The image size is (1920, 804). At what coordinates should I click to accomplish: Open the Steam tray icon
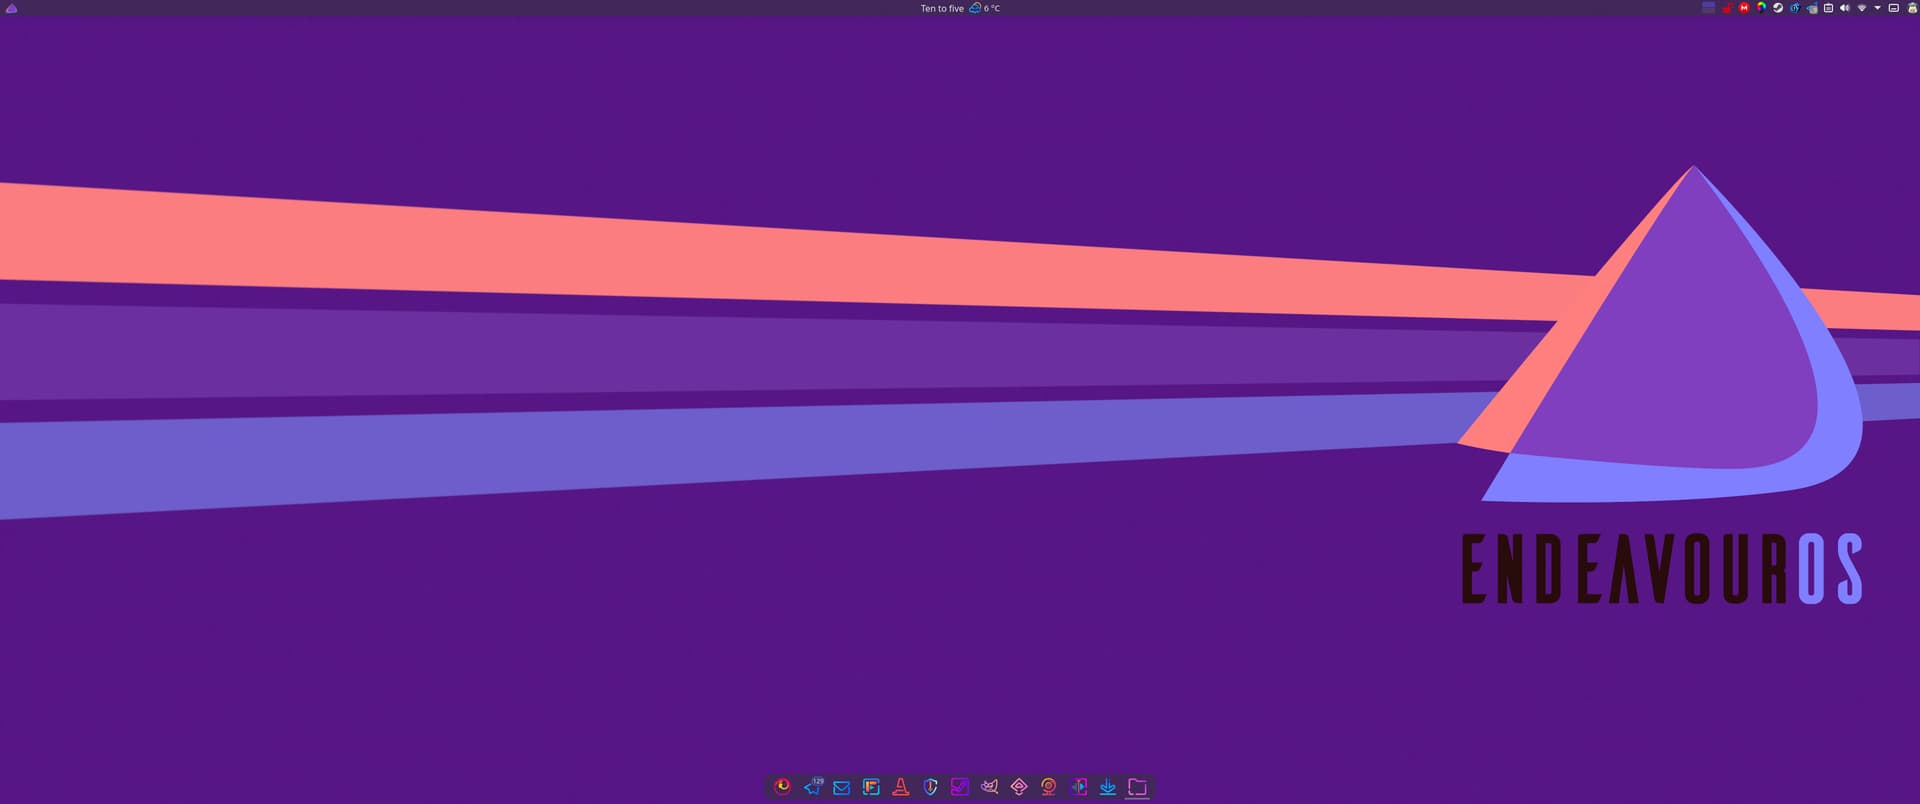1778,8
